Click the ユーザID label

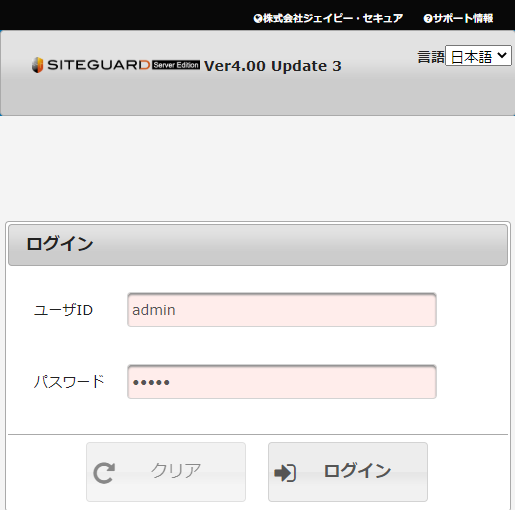[63, 310]
